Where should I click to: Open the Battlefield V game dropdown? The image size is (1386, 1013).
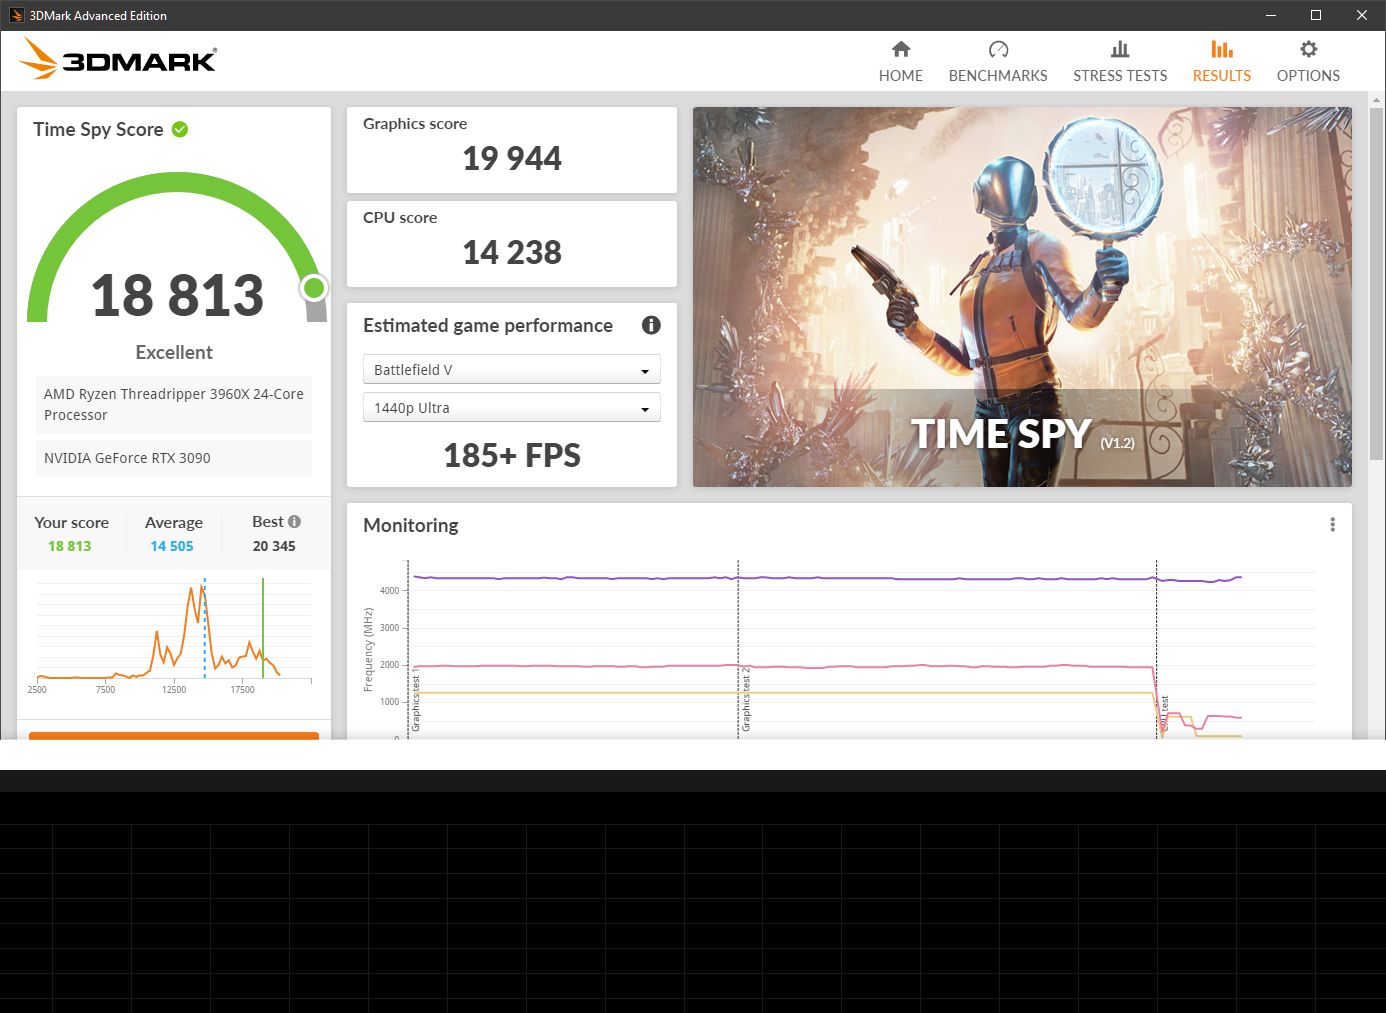[511, 370]
